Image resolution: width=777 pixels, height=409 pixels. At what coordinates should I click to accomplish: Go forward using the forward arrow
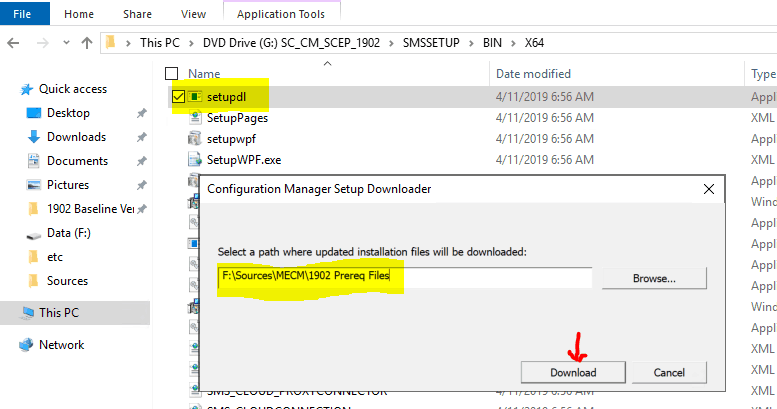43,43
